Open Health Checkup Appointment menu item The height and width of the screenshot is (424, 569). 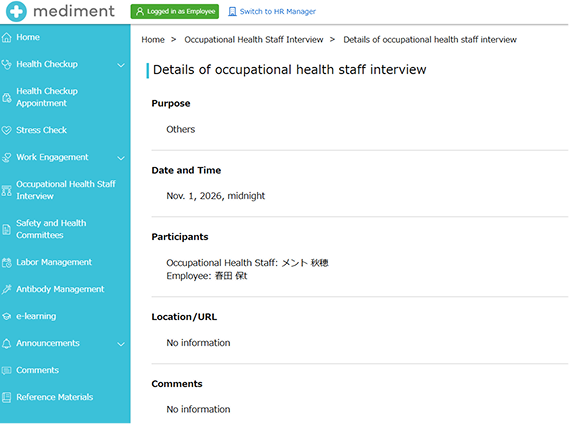pyautogui.click(x=47, y=97)
